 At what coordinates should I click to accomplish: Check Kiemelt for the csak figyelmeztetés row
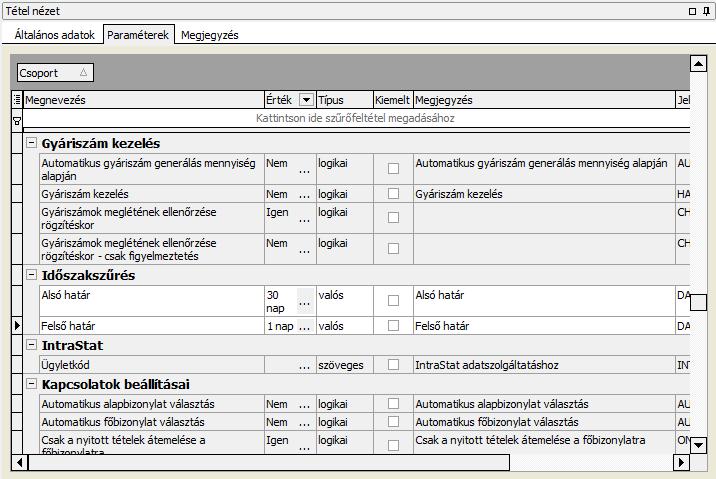(x=393, y=248)
